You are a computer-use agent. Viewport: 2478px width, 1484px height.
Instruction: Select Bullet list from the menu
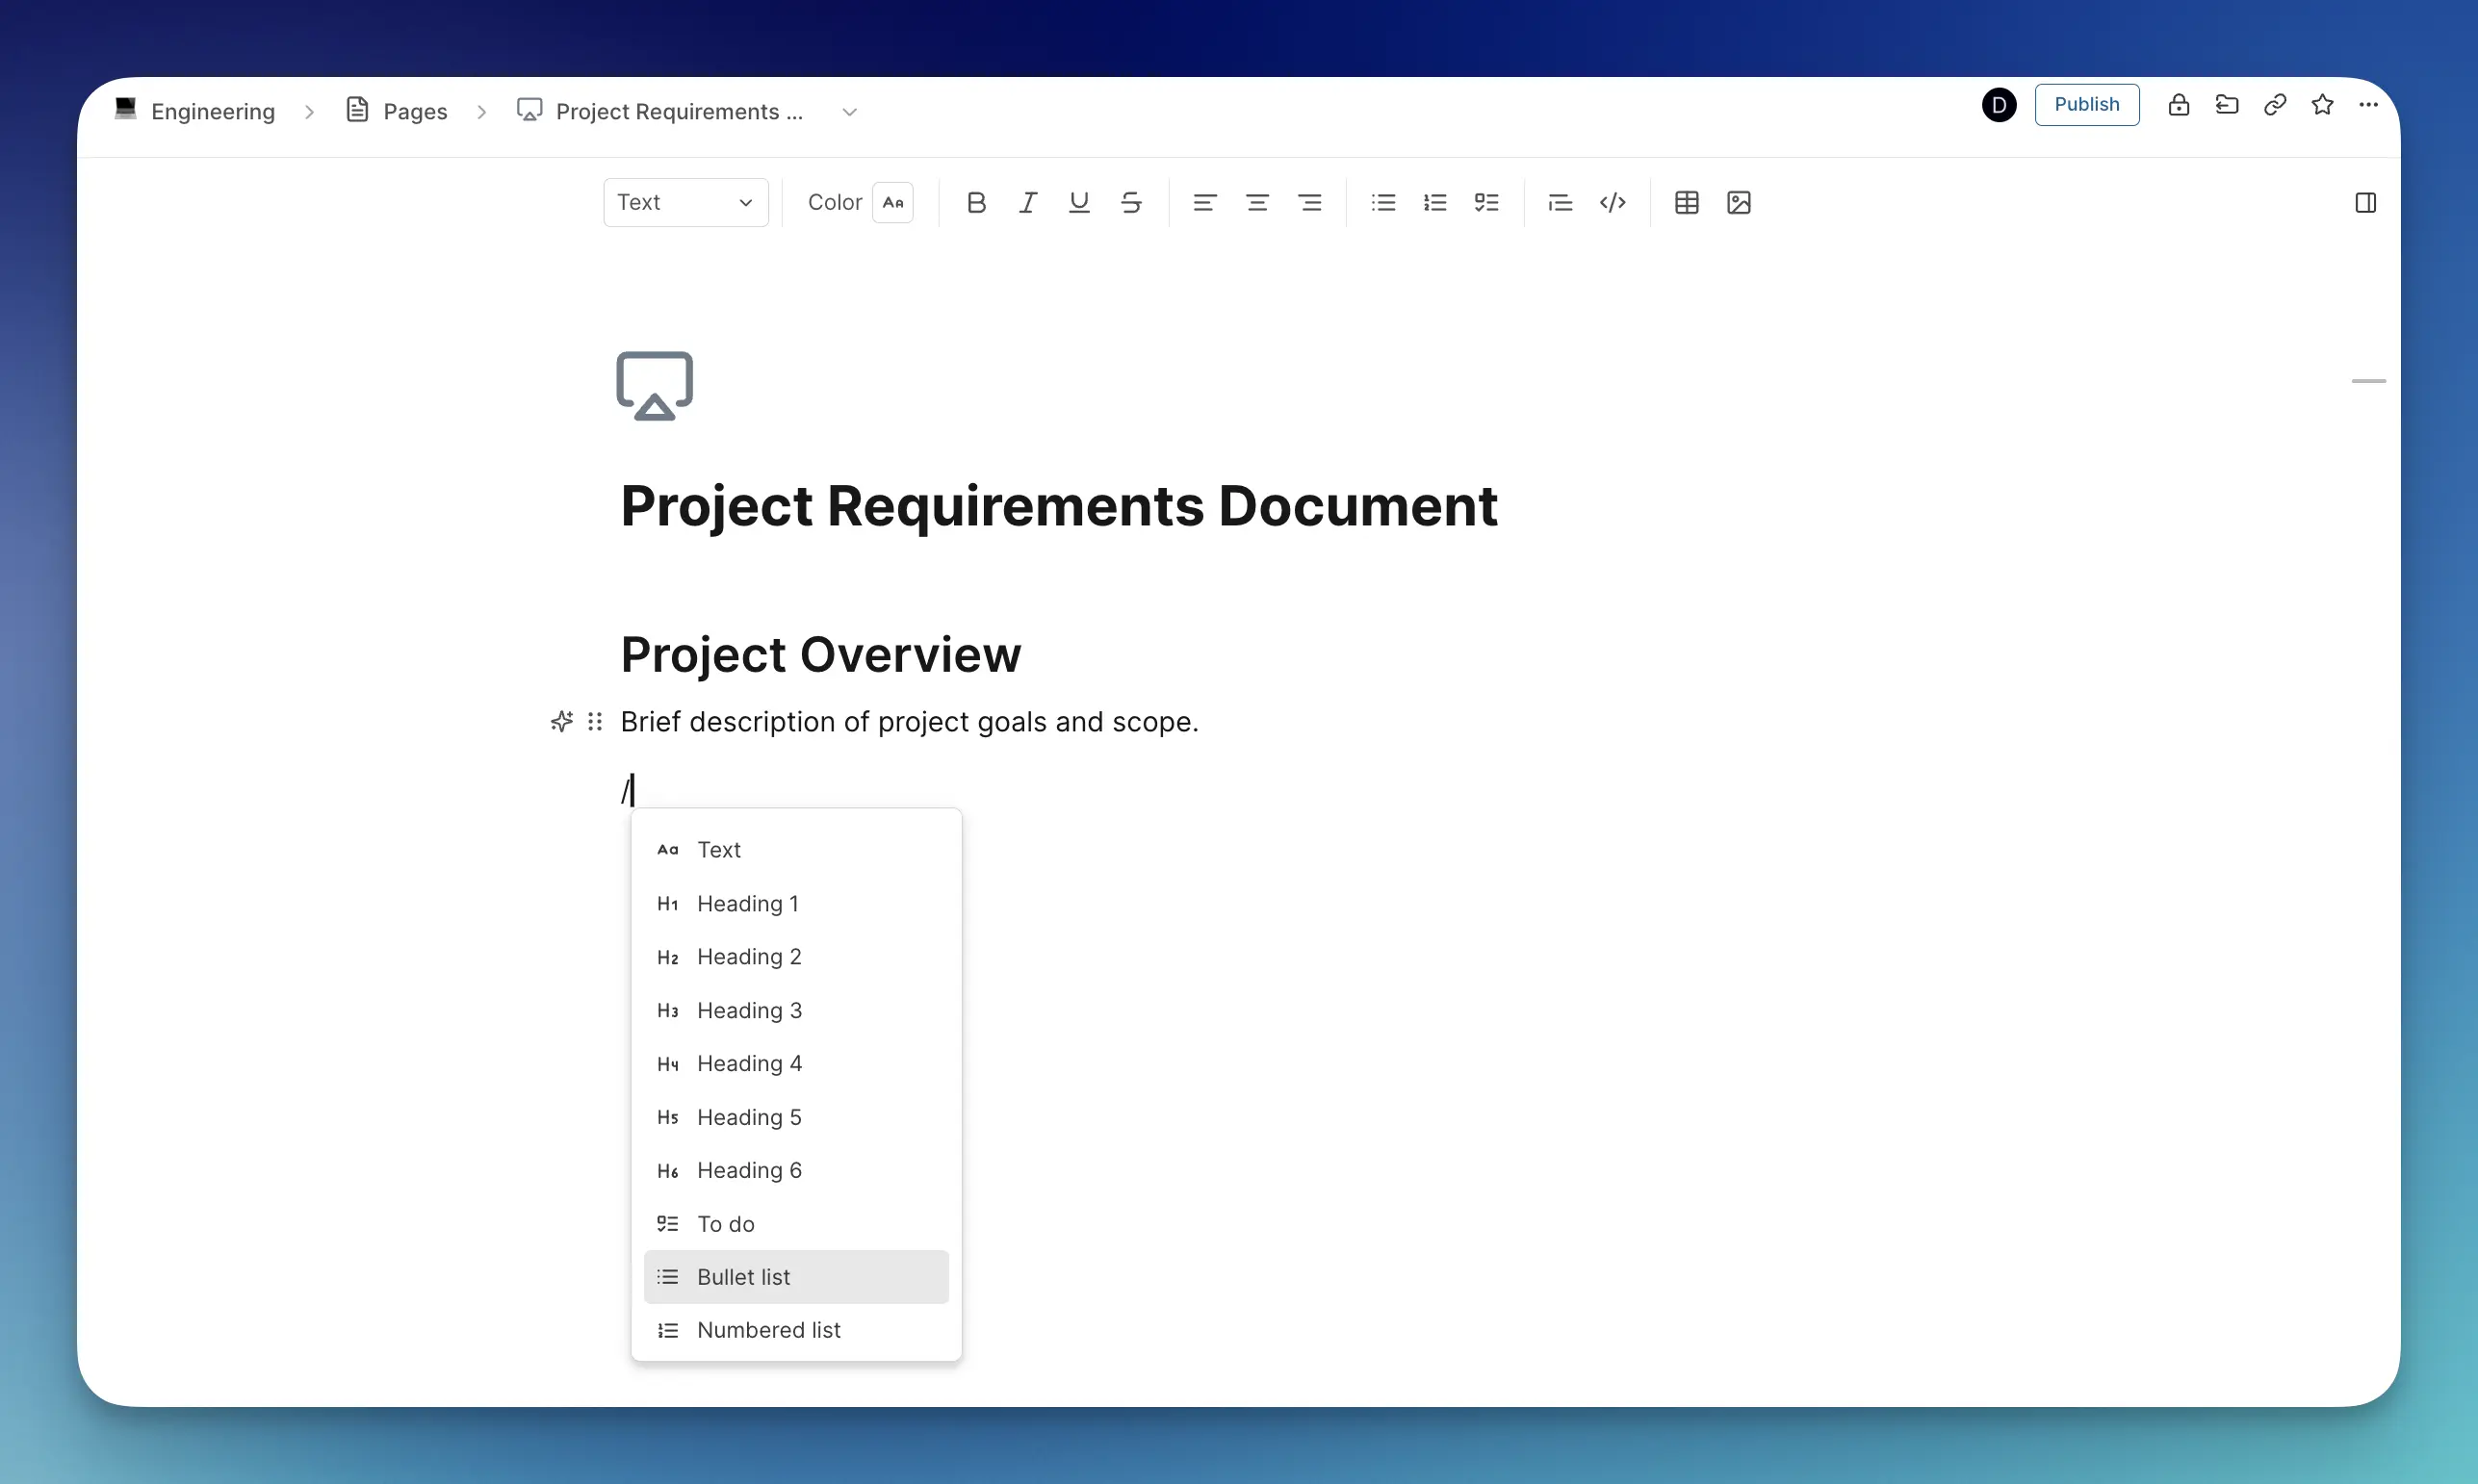[796, 1277]
